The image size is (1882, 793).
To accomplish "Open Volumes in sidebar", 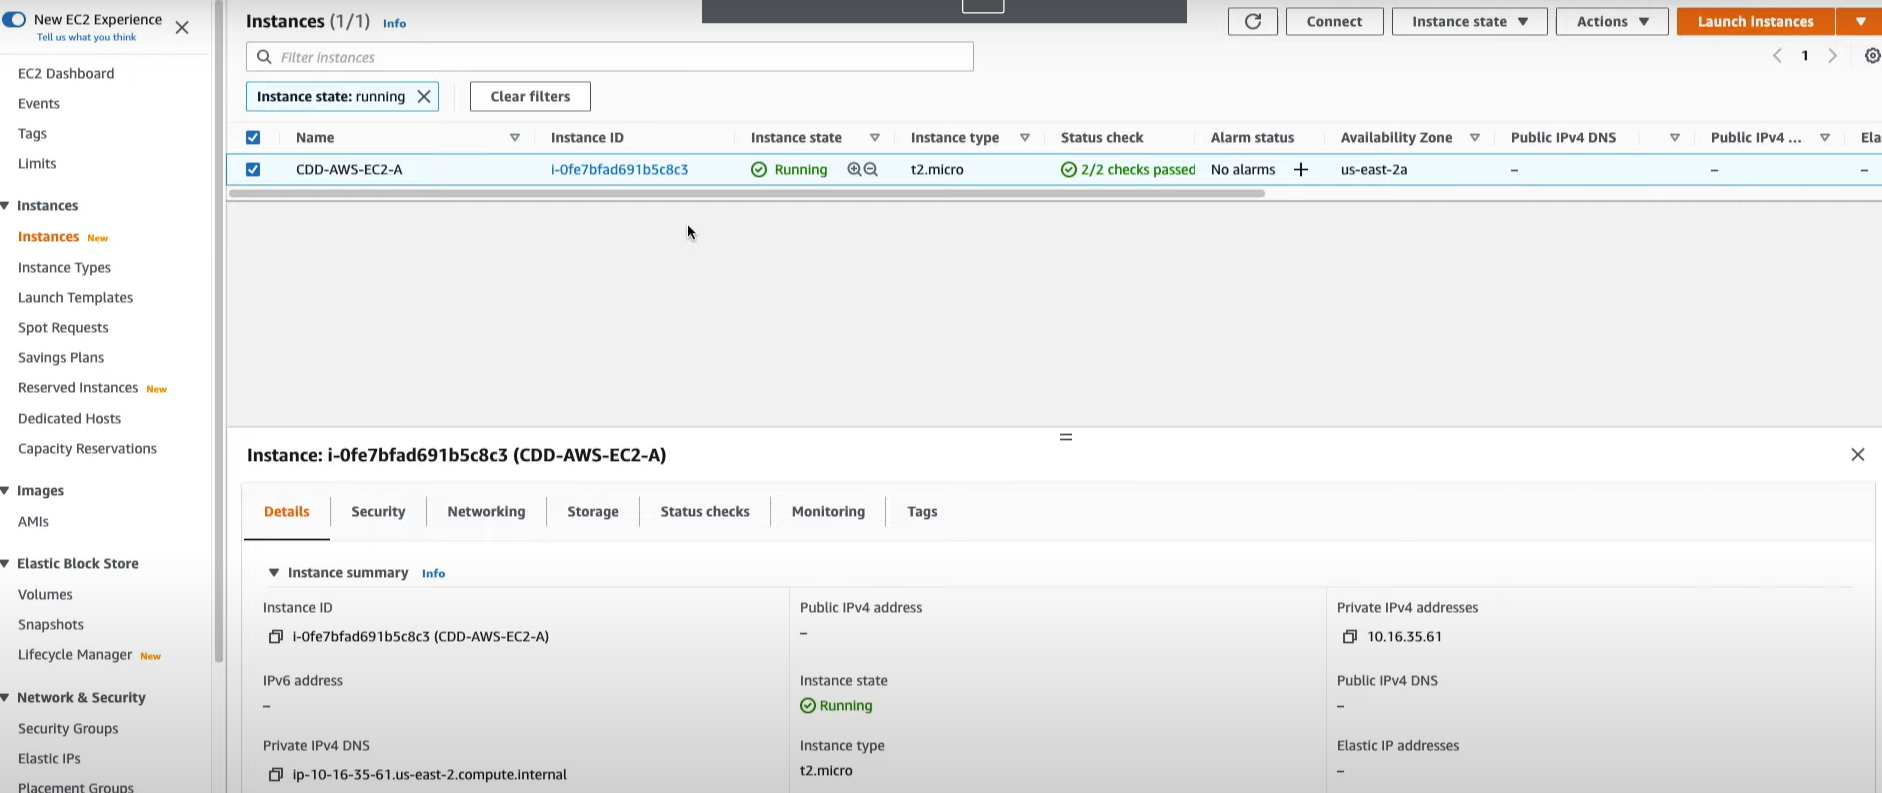I will [45, 594].
